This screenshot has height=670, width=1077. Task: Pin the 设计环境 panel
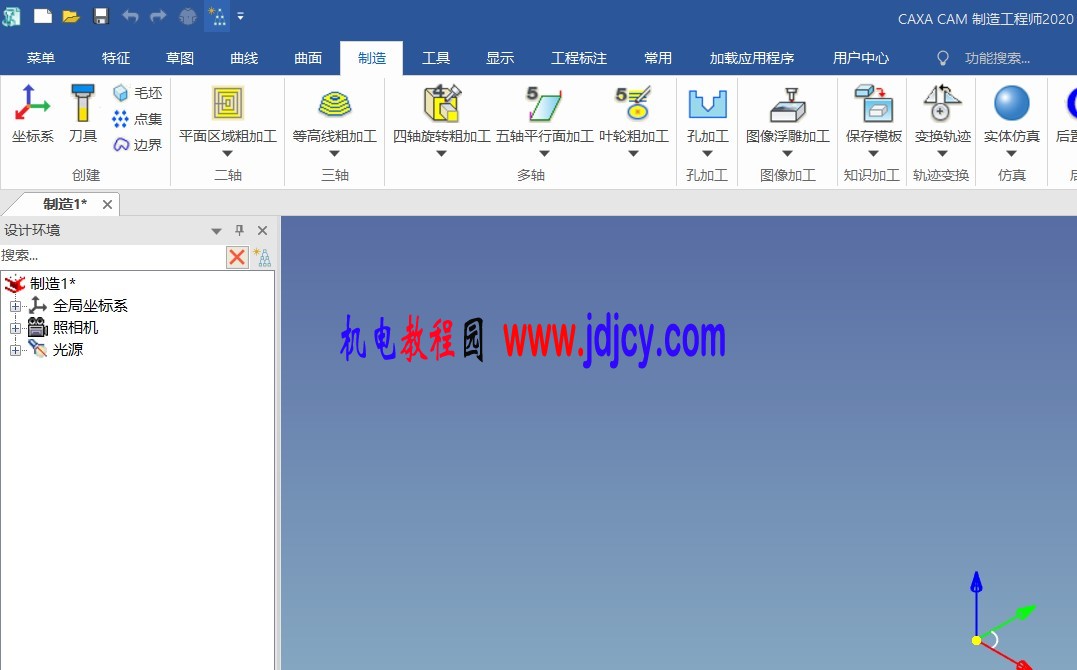point(239,230)
